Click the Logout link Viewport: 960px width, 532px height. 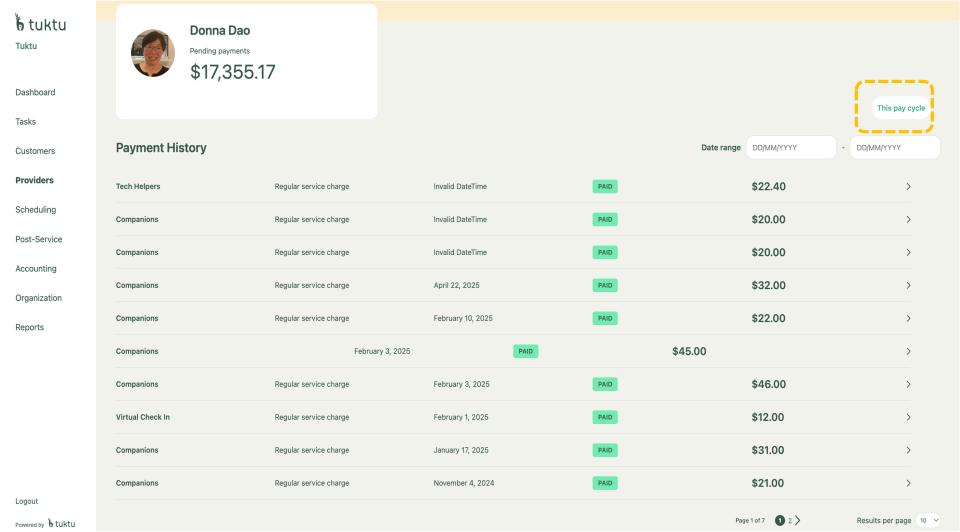coord(27,501)
